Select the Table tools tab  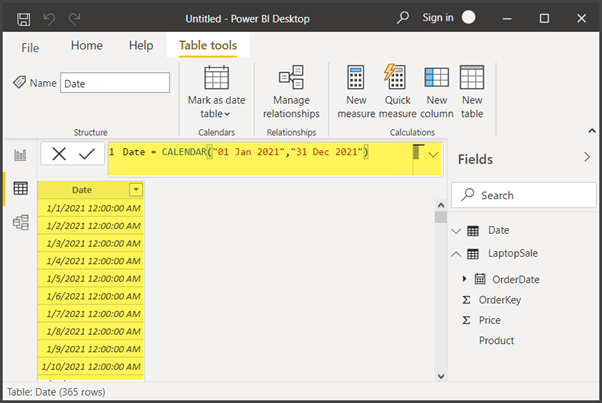click(x=208, y=45)
